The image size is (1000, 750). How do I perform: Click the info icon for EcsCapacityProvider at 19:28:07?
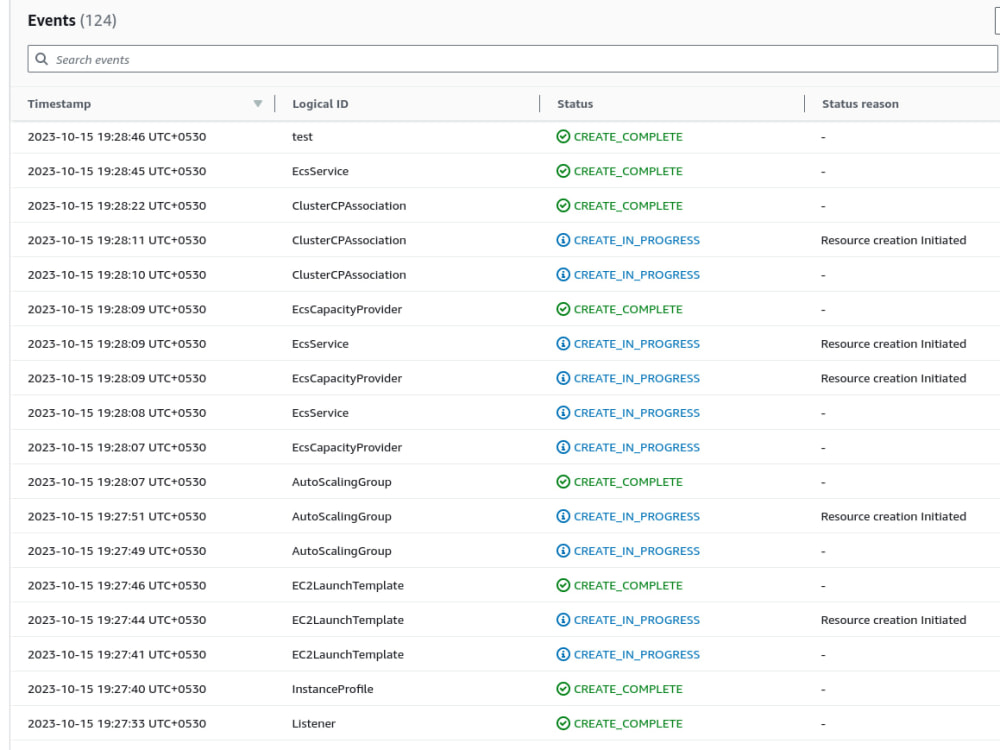(563, 447)
